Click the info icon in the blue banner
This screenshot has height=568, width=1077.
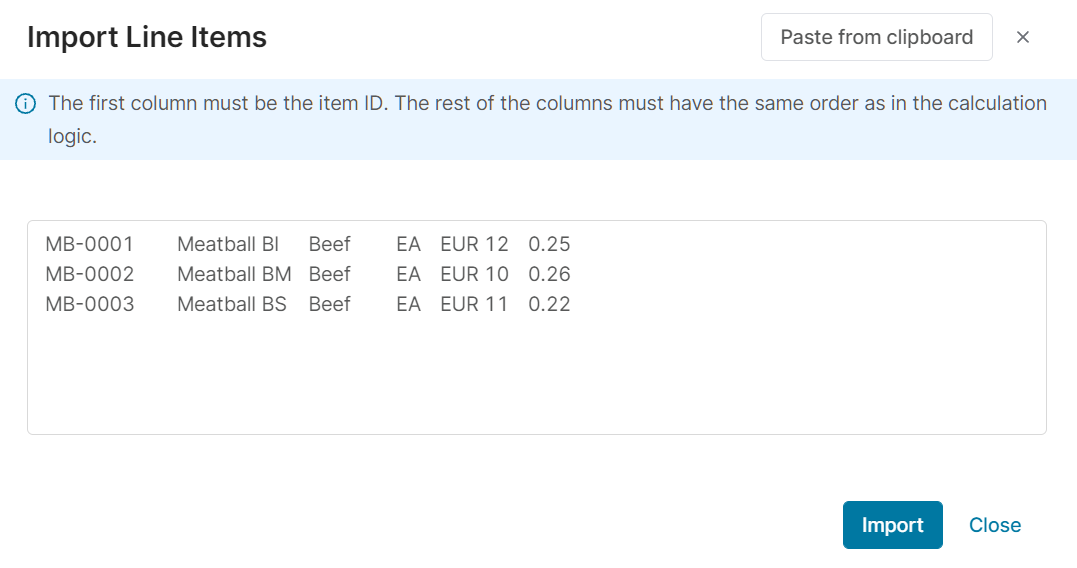[x=26, y=104]
